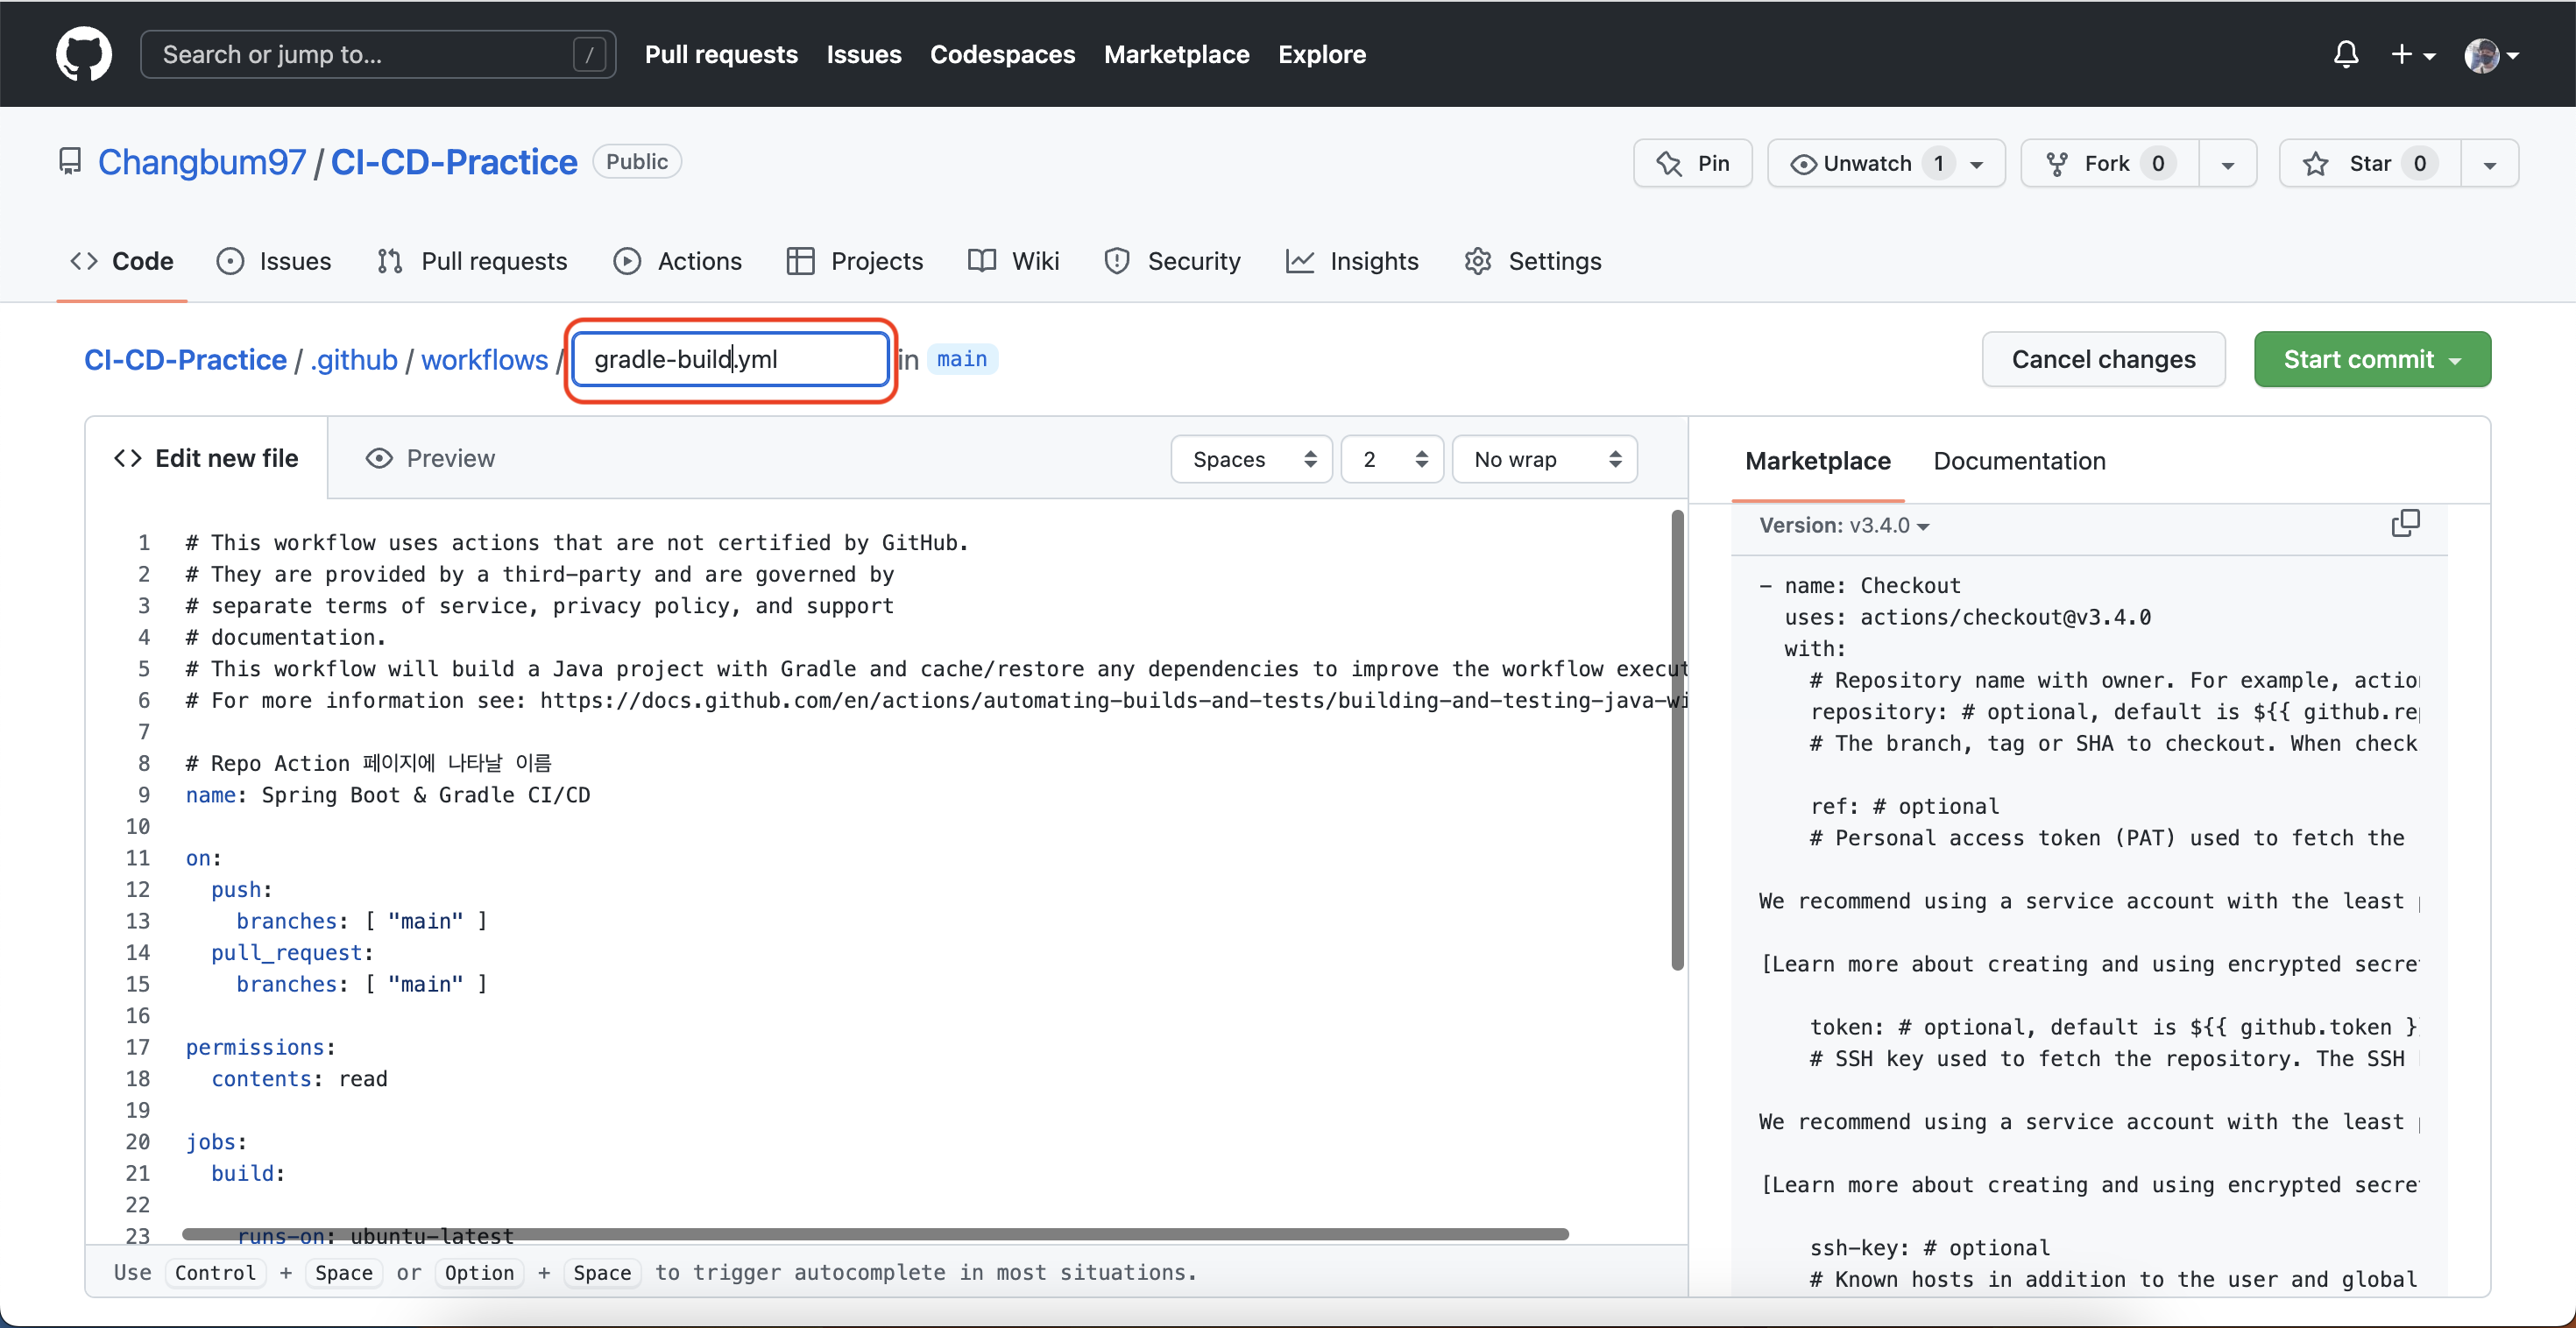The image size is (2576, 1328).
Task: Switch to the Documentation tab
Action: point(2018,461)
